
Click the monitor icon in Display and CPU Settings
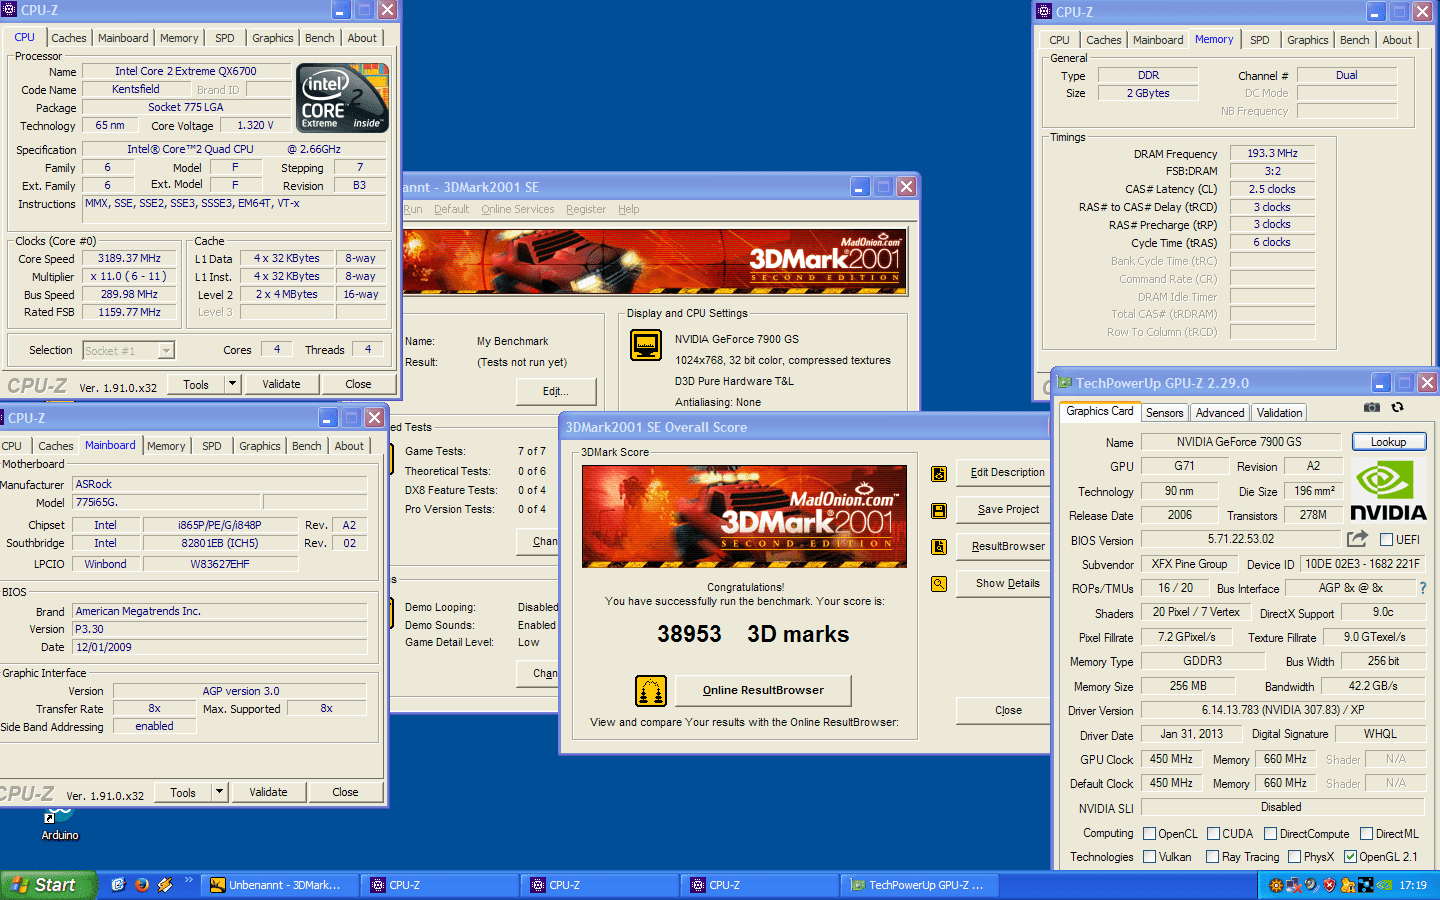(646, 345)
